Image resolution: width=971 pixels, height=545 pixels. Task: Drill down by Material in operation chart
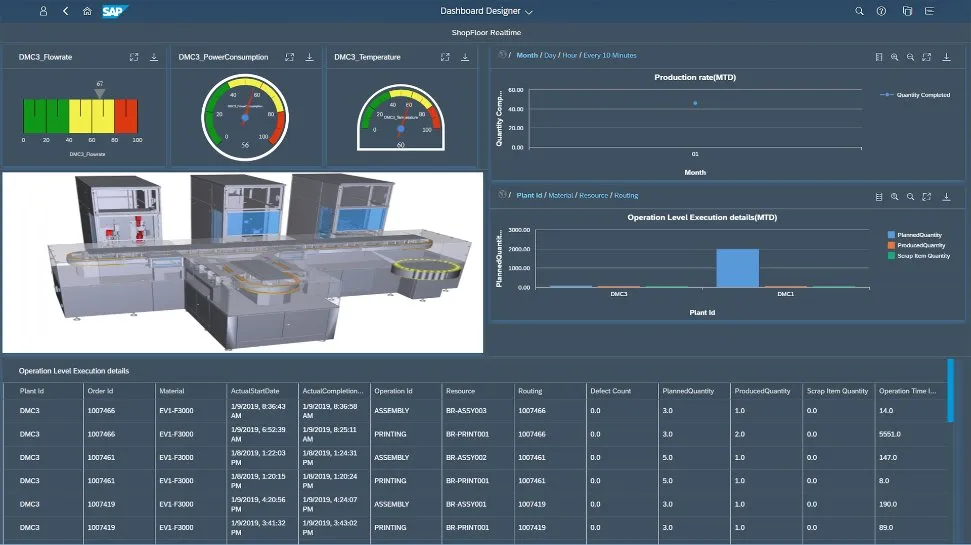[560, 196]
